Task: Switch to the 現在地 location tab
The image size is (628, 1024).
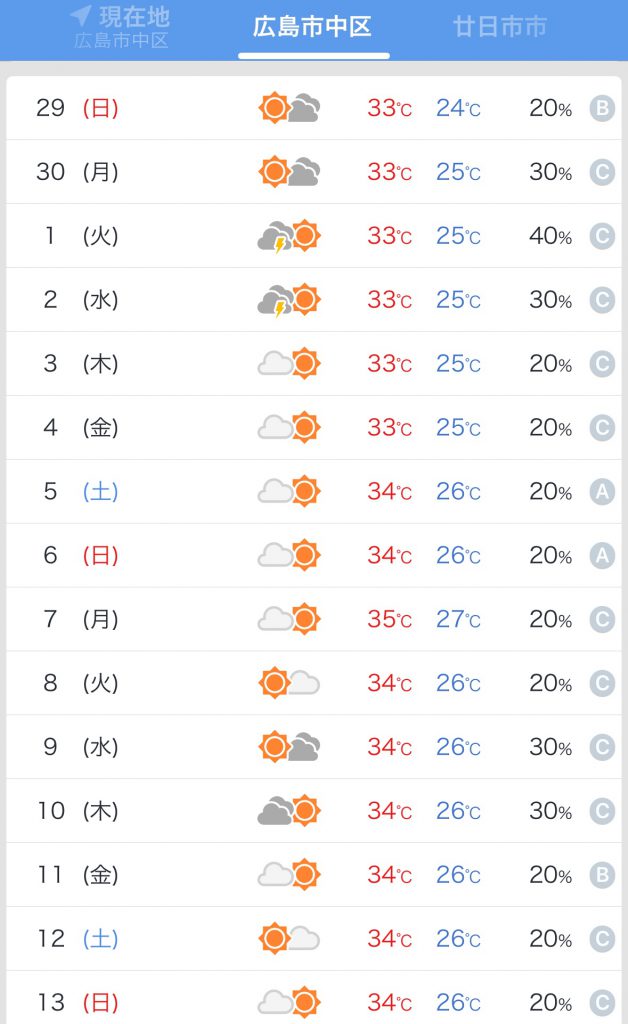Action: (x=121, y=27)
